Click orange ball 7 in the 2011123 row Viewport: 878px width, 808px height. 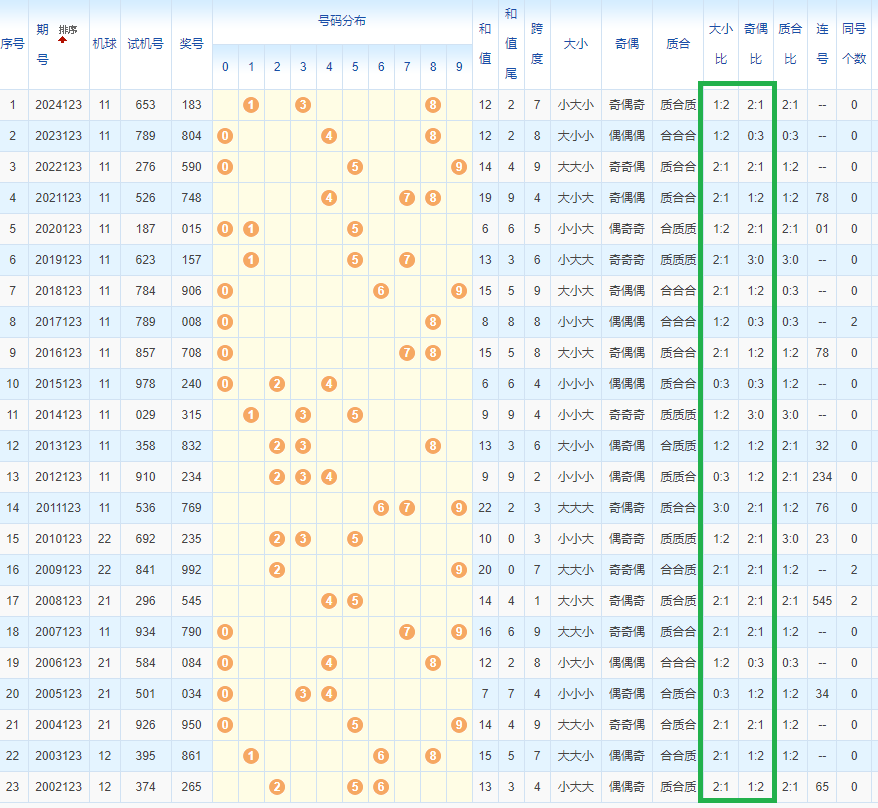coord(407,508)
